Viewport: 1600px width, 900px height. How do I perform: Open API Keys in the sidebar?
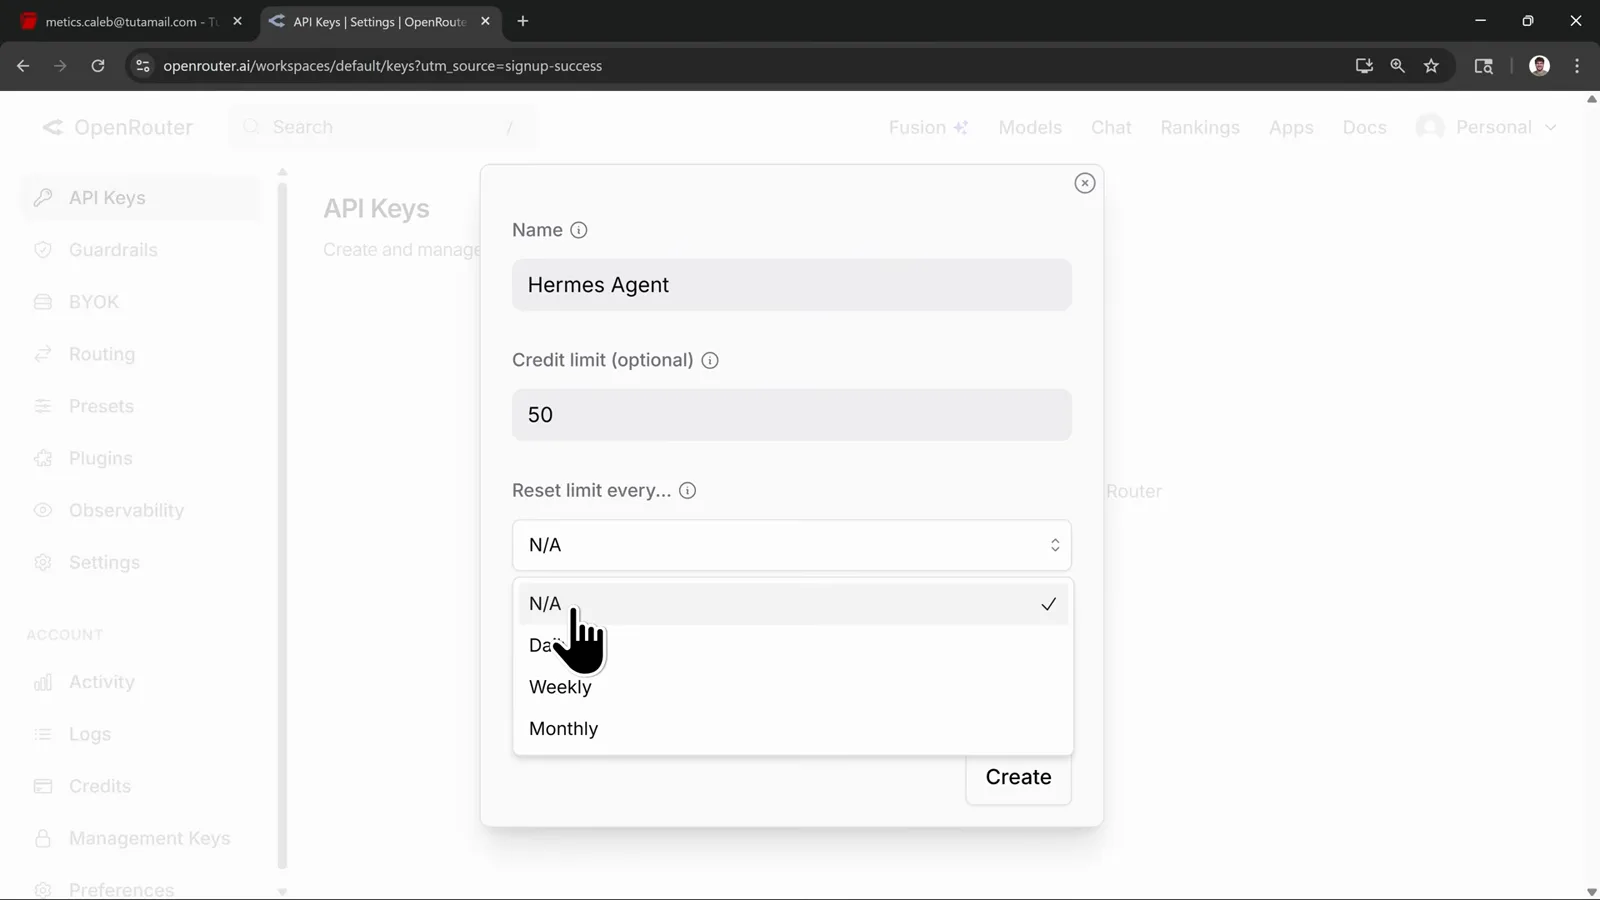click(x=140, y=198)
